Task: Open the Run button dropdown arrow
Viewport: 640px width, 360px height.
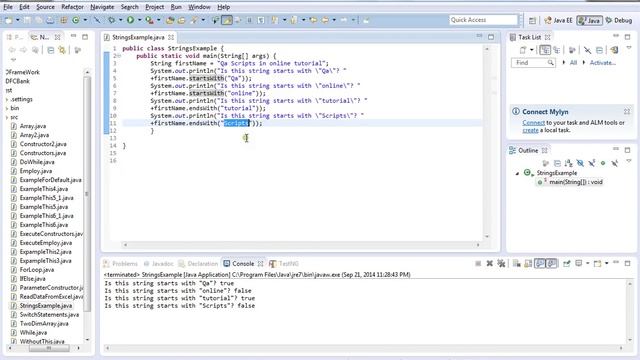Action: (139, 20)
